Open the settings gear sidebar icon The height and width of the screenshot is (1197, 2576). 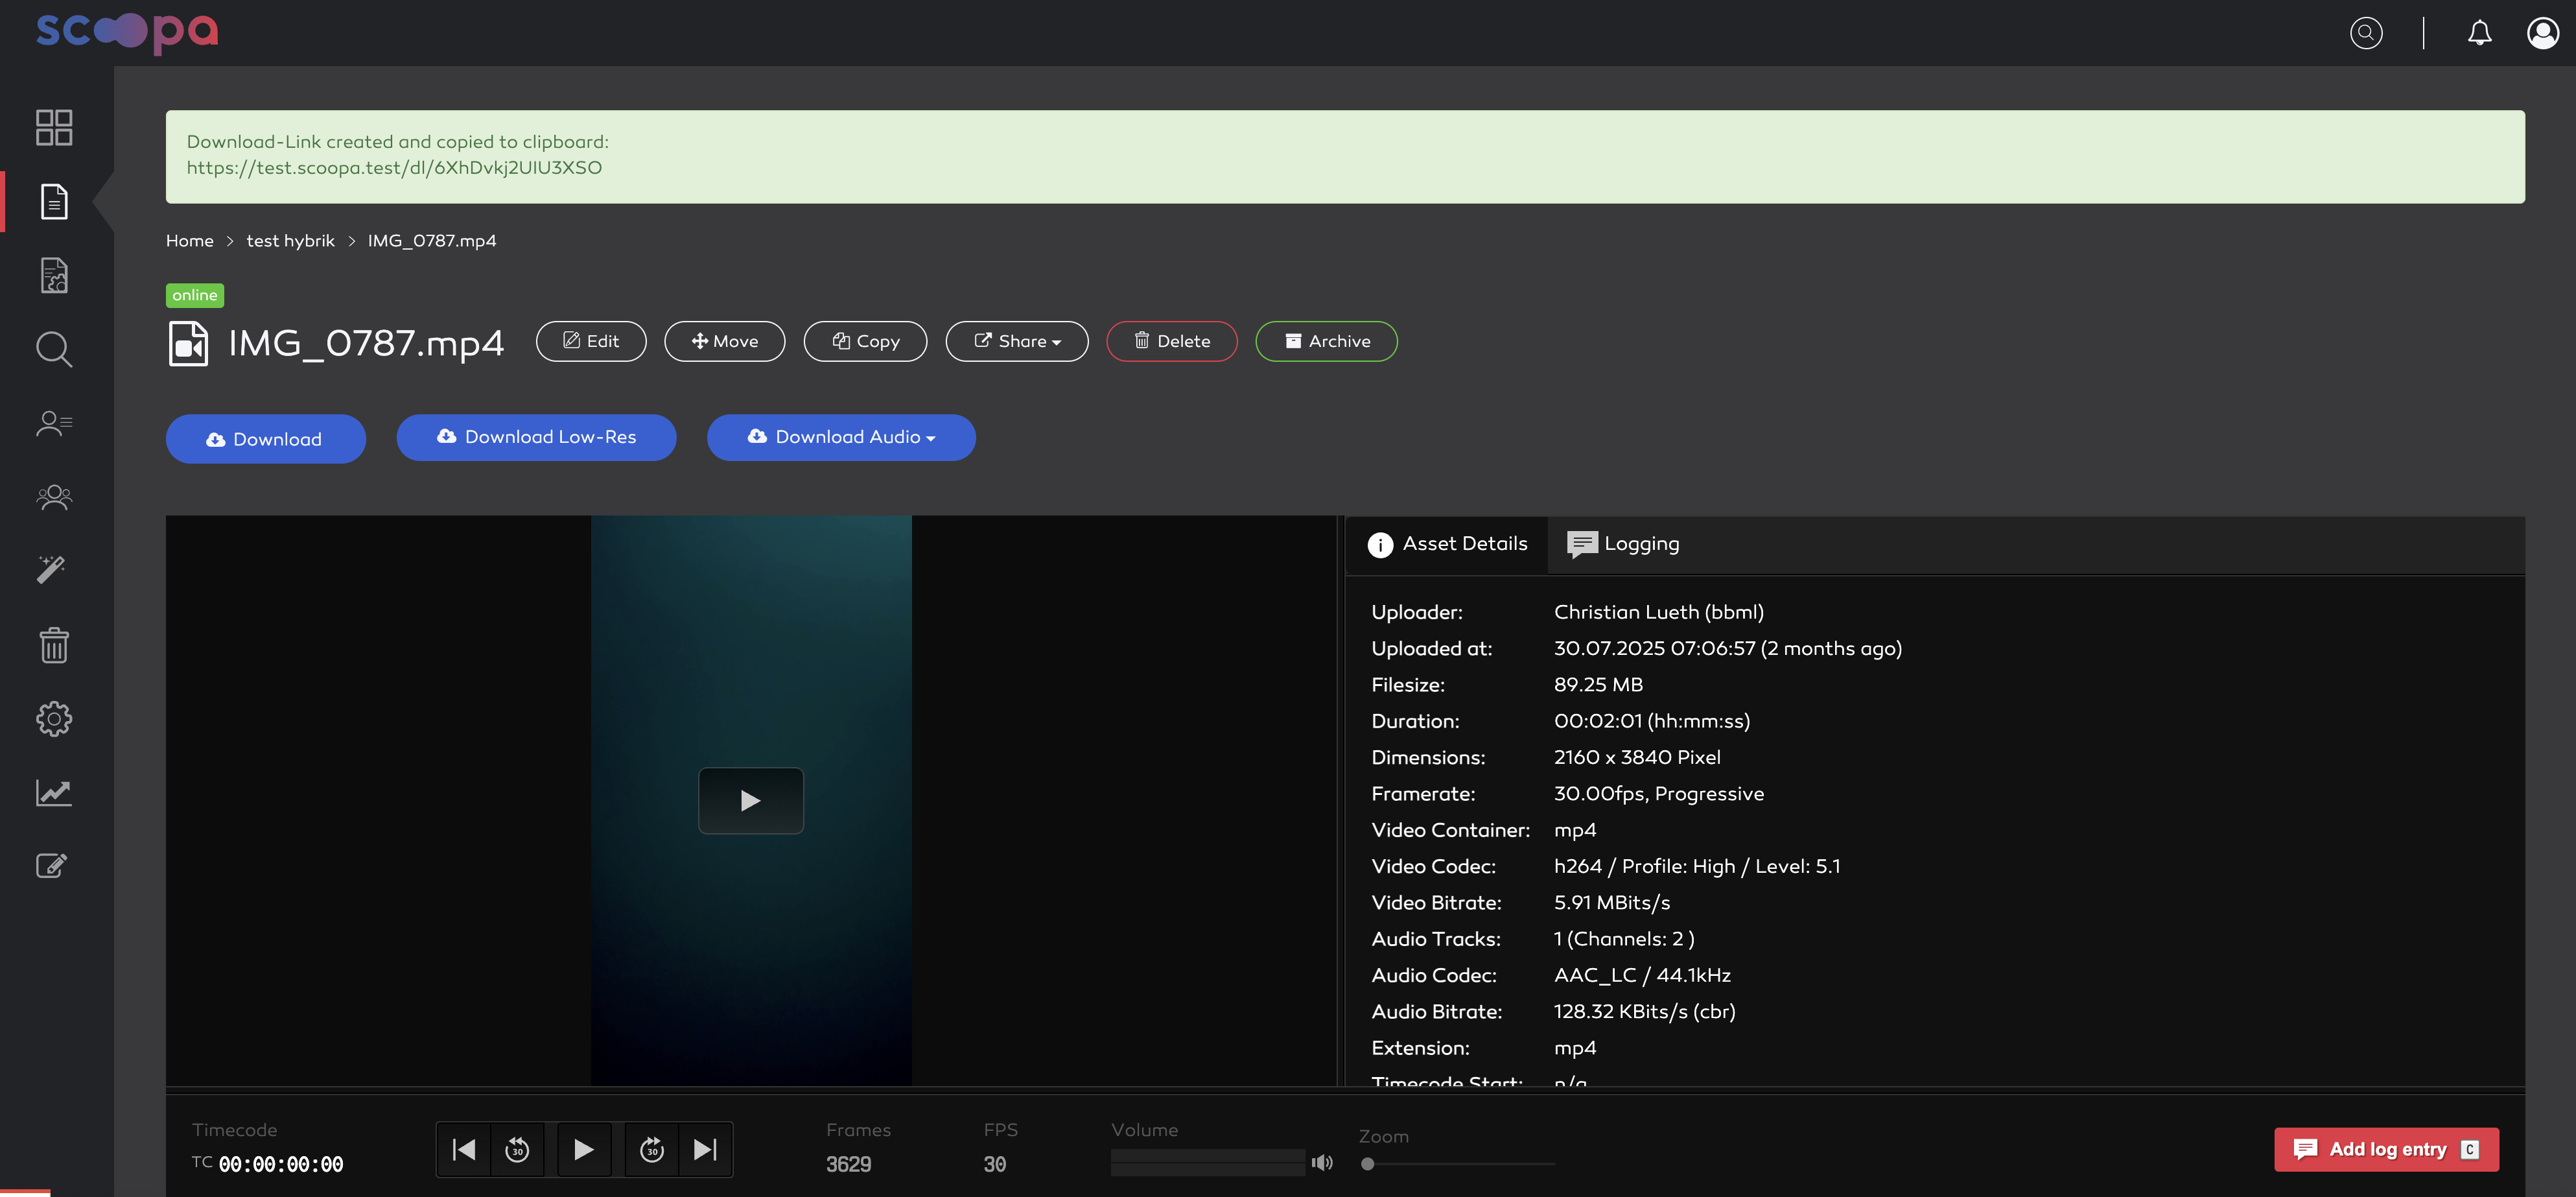click(54, 719)
